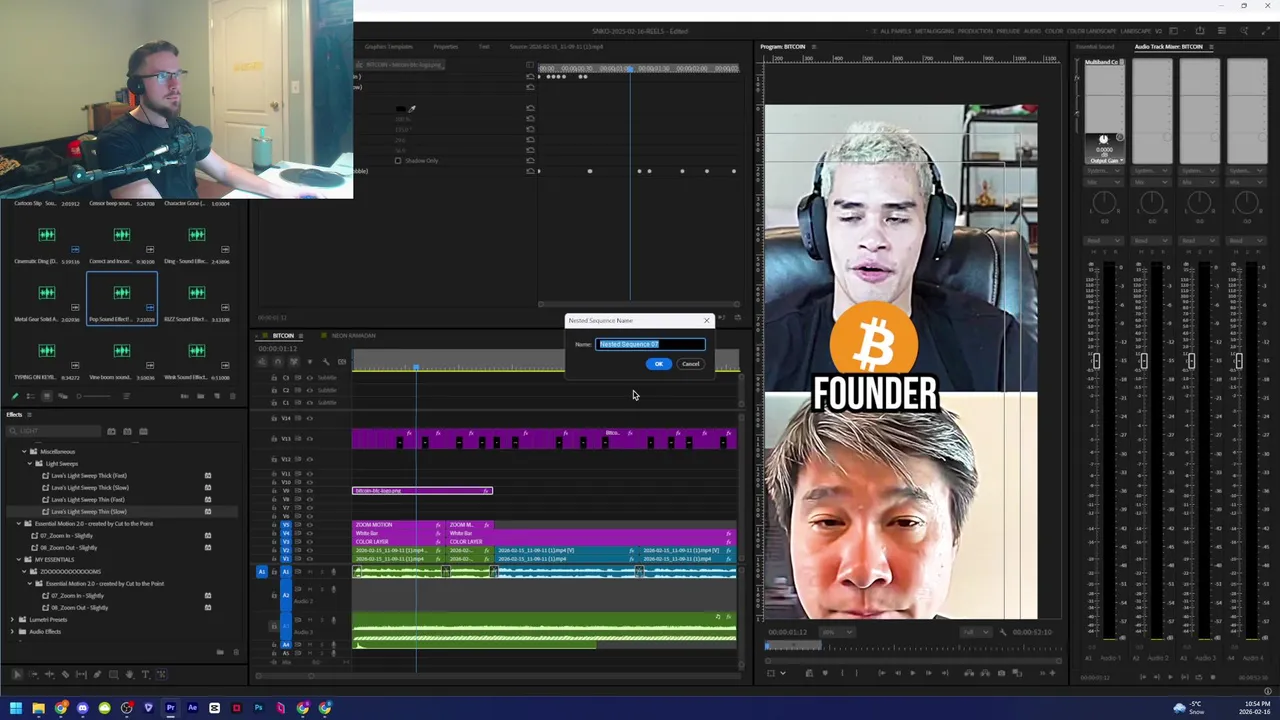Collapse the Light Sweeps folder
The width and height of the screenshot is (1280, 720).
pyautogui.click(x=31, y=464)
